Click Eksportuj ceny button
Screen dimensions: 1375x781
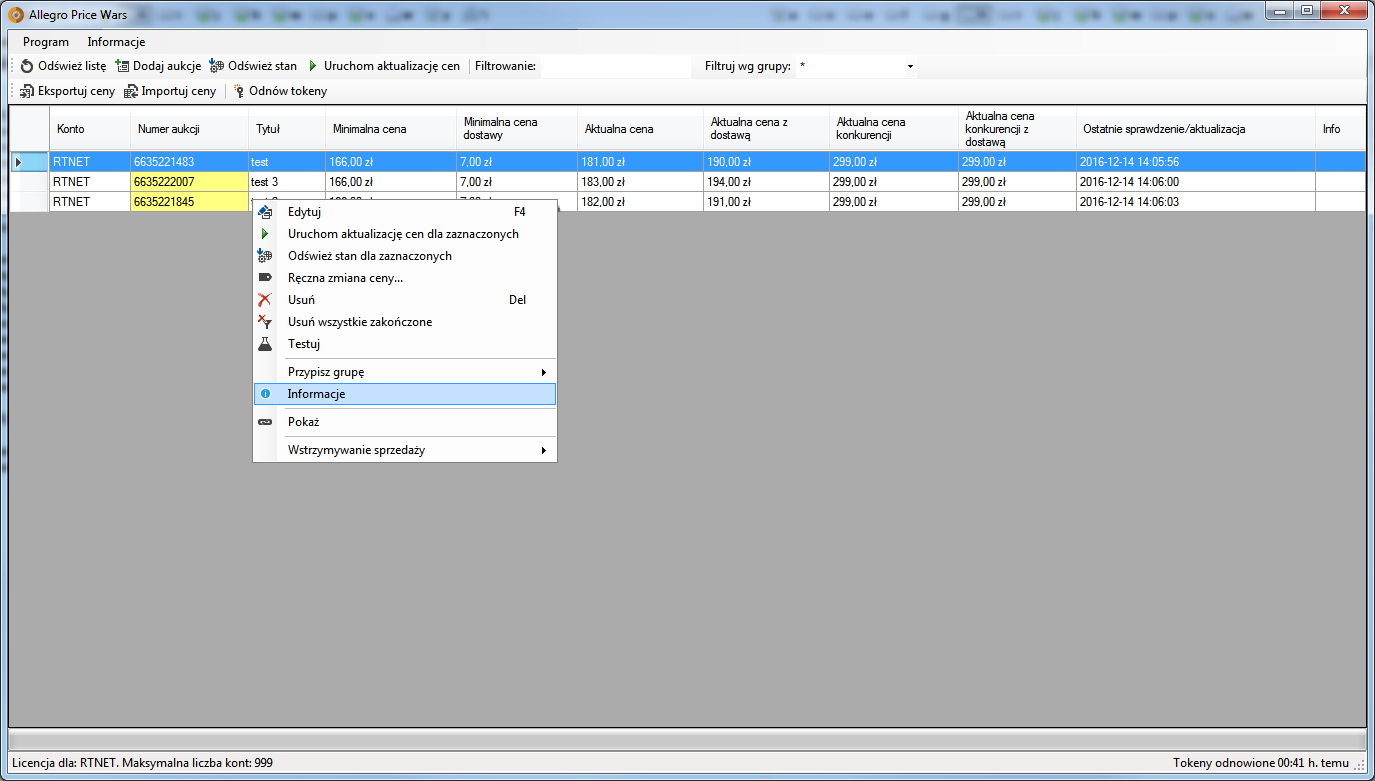point(68,91)
